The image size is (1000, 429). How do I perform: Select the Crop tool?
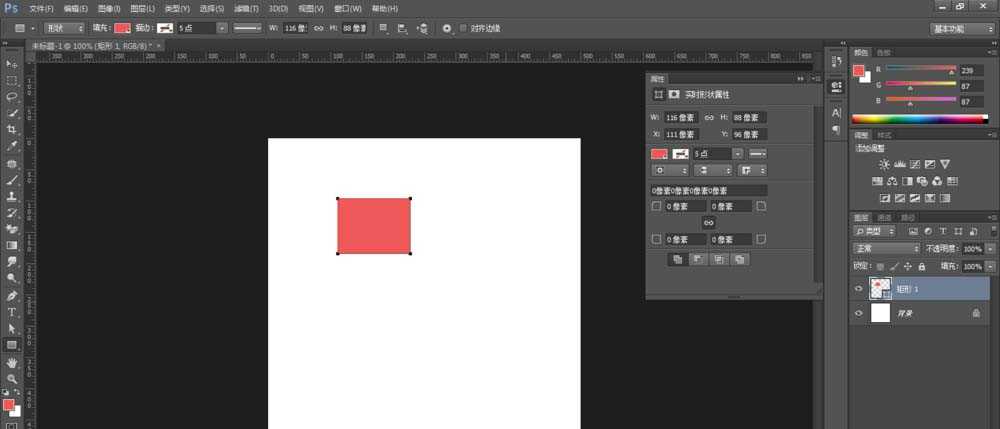point(13,130)
